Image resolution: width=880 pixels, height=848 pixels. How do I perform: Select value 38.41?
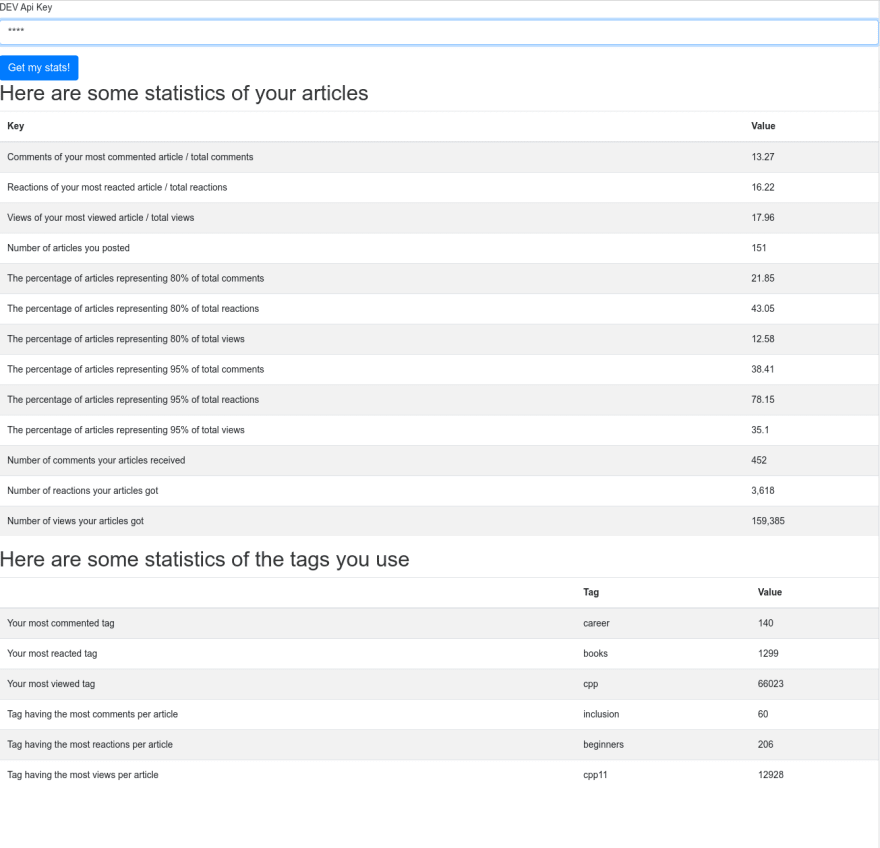[x=763, y=369]
